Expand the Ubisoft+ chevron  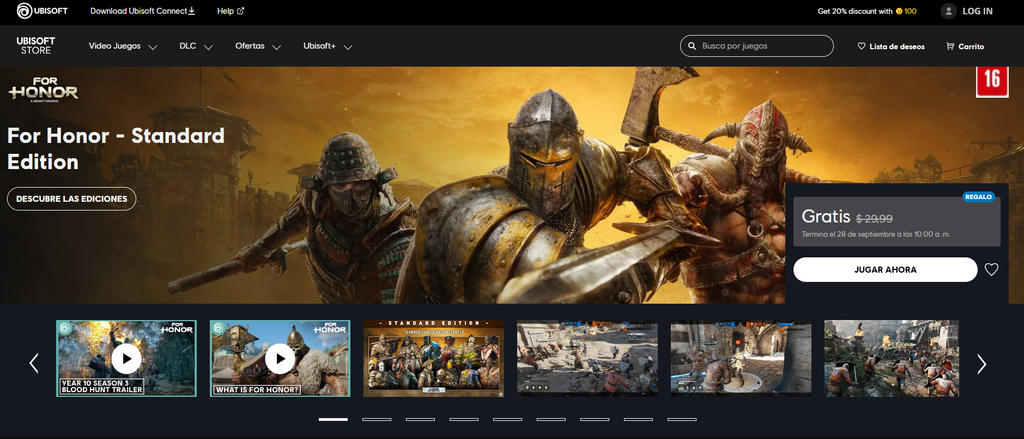(x=348, y=47)
